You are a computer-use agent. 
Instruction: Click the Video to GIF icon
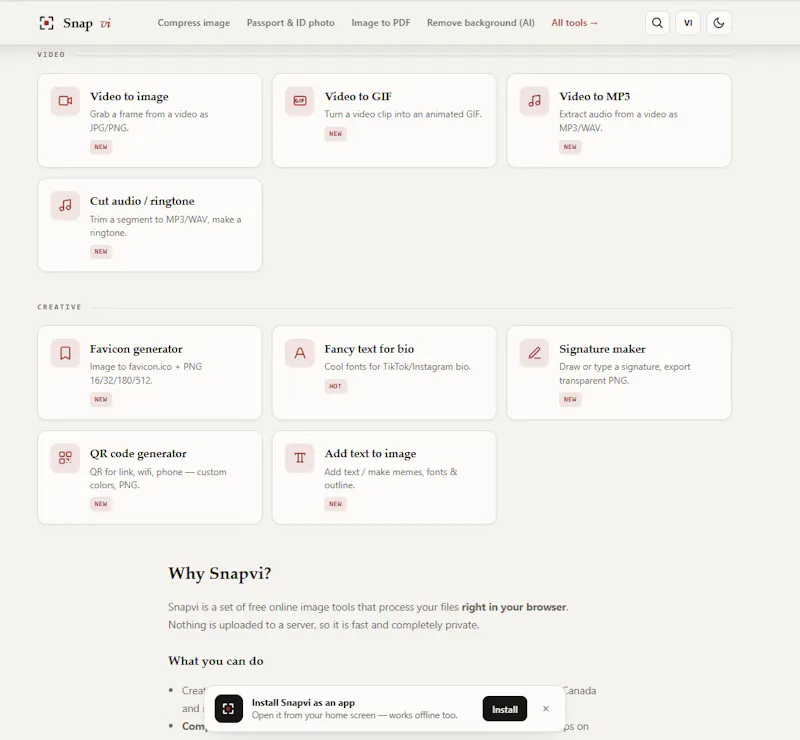(299, 101)
